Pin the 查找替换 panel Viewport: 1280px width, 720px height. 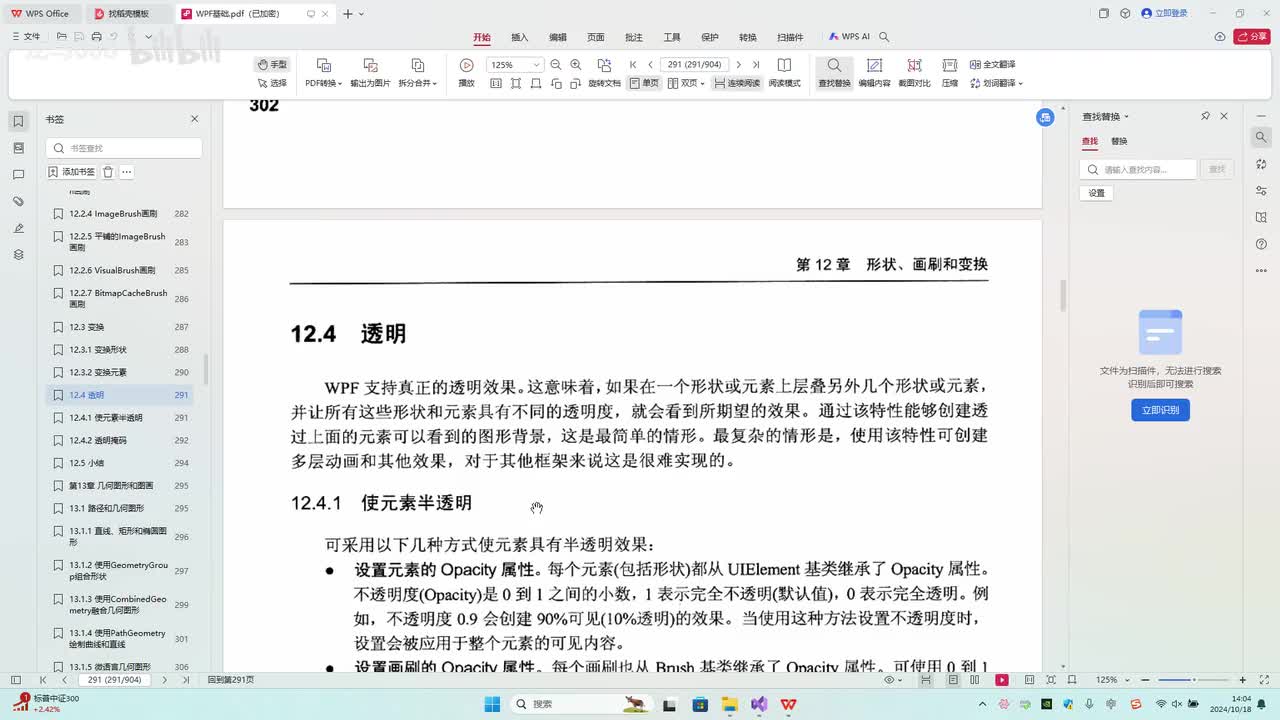point(1205,116)
